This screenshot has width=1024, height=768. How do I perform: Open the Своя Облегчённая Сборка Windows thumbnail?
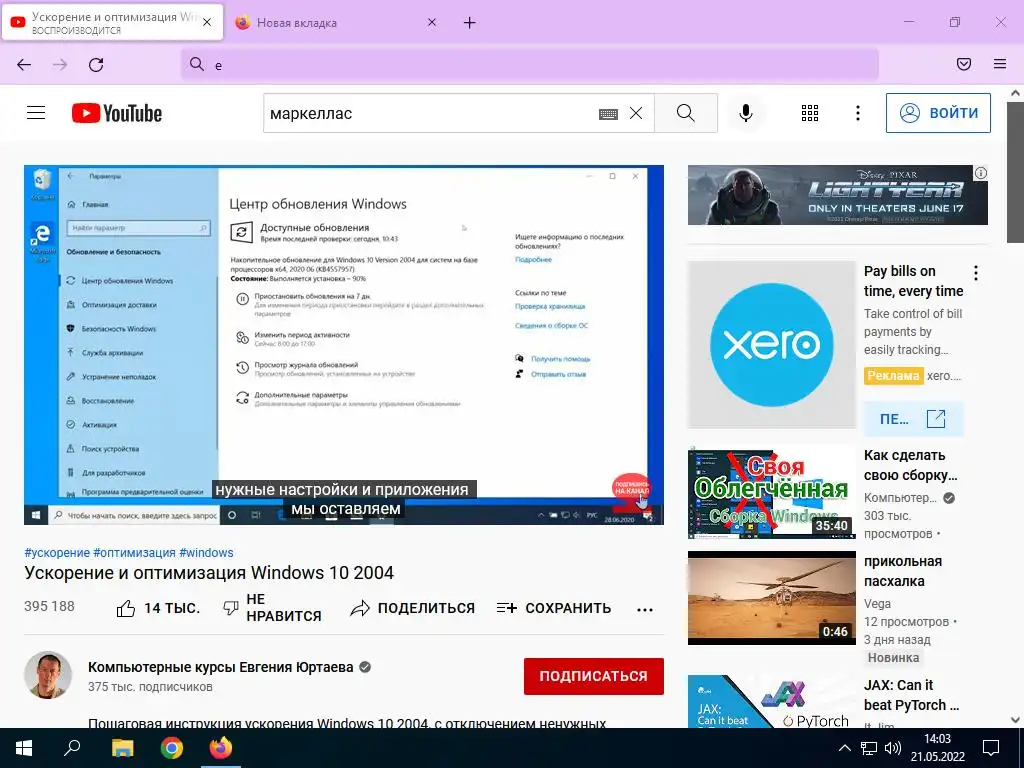[771, 492]
